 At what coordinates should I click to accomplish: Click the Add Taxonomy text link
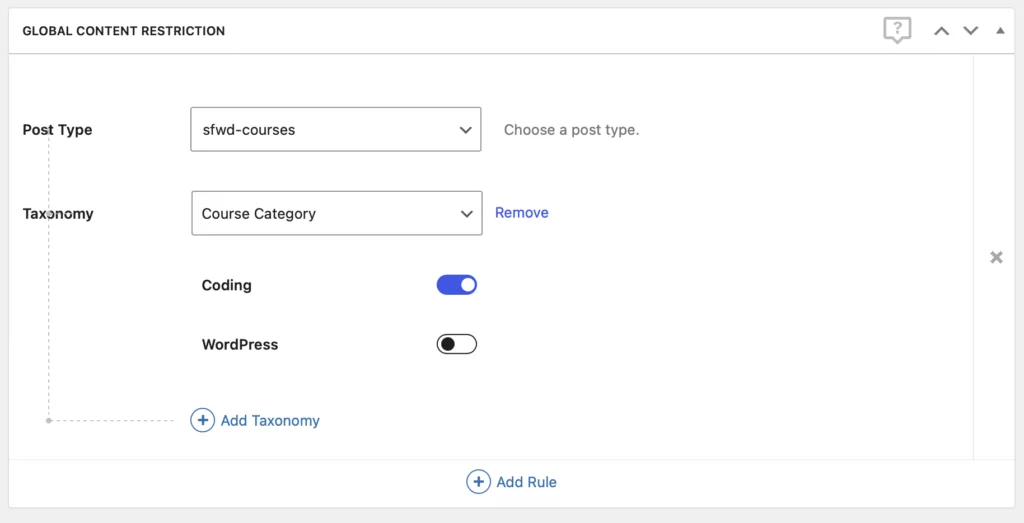click(270, 420)
